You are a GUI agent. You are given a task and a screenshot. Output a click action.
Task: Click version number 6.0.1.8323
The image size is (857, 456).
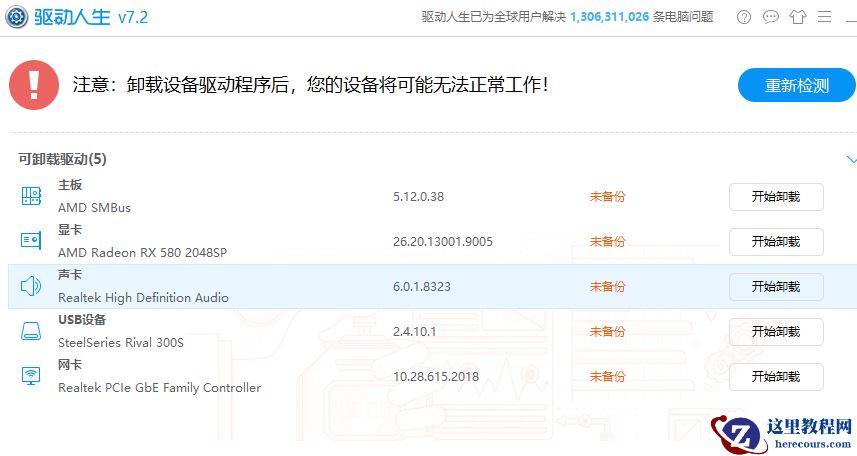[422, 287]
